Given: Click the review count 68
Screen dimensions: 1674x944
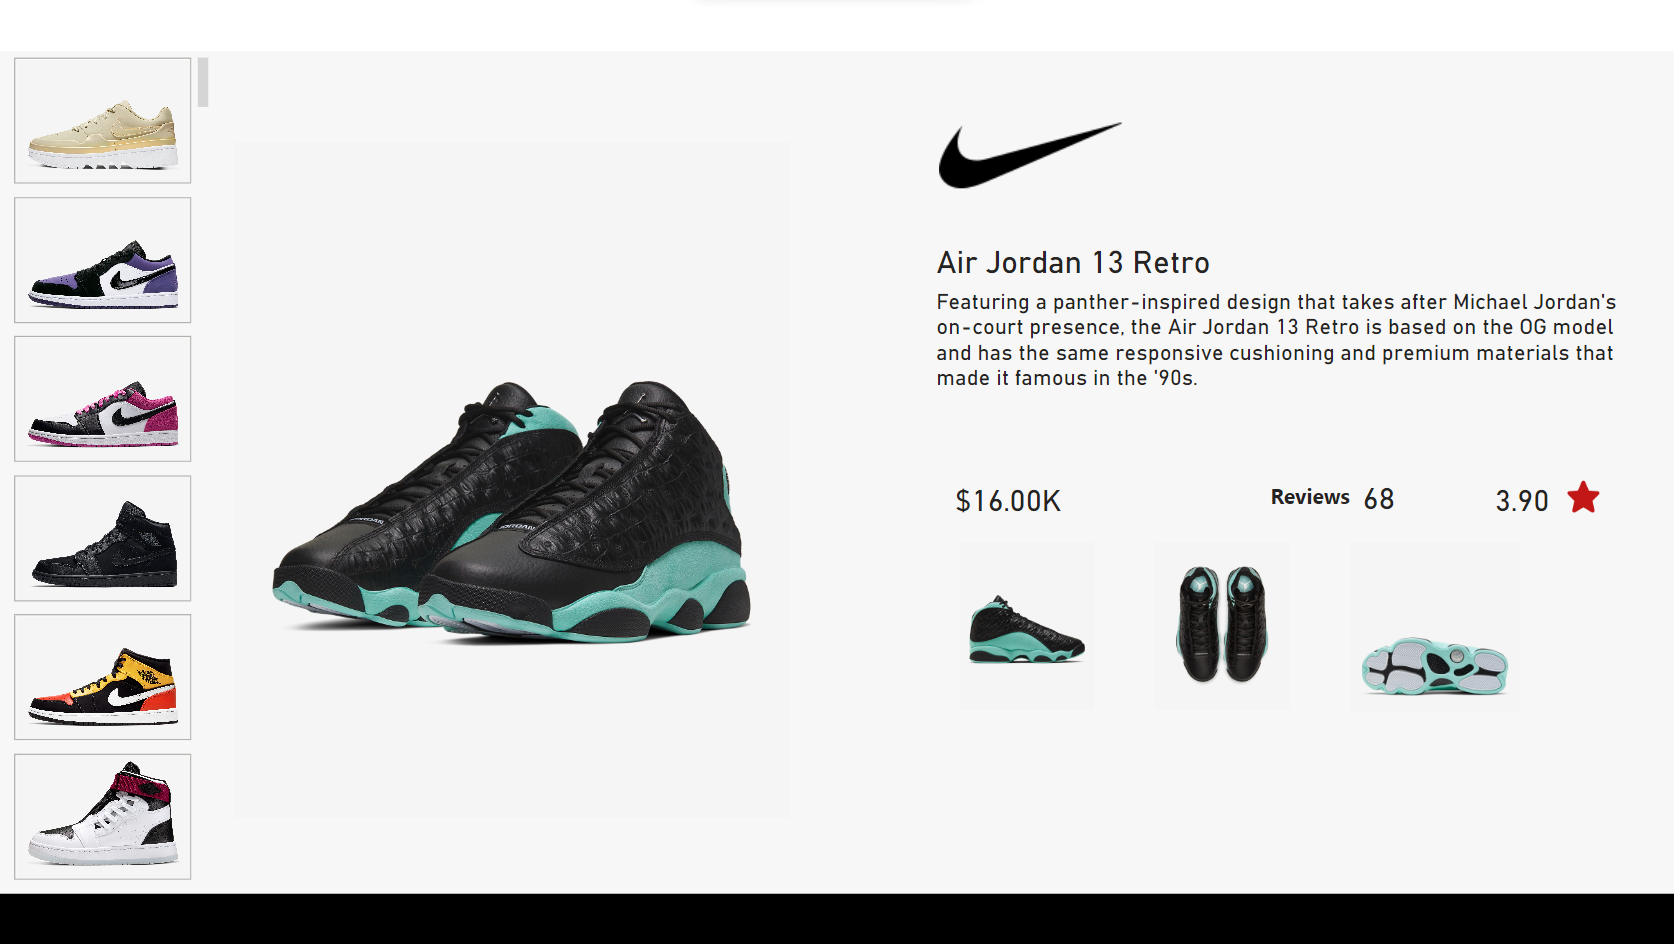Looking at the screenshot, I should coord(1379,499).
